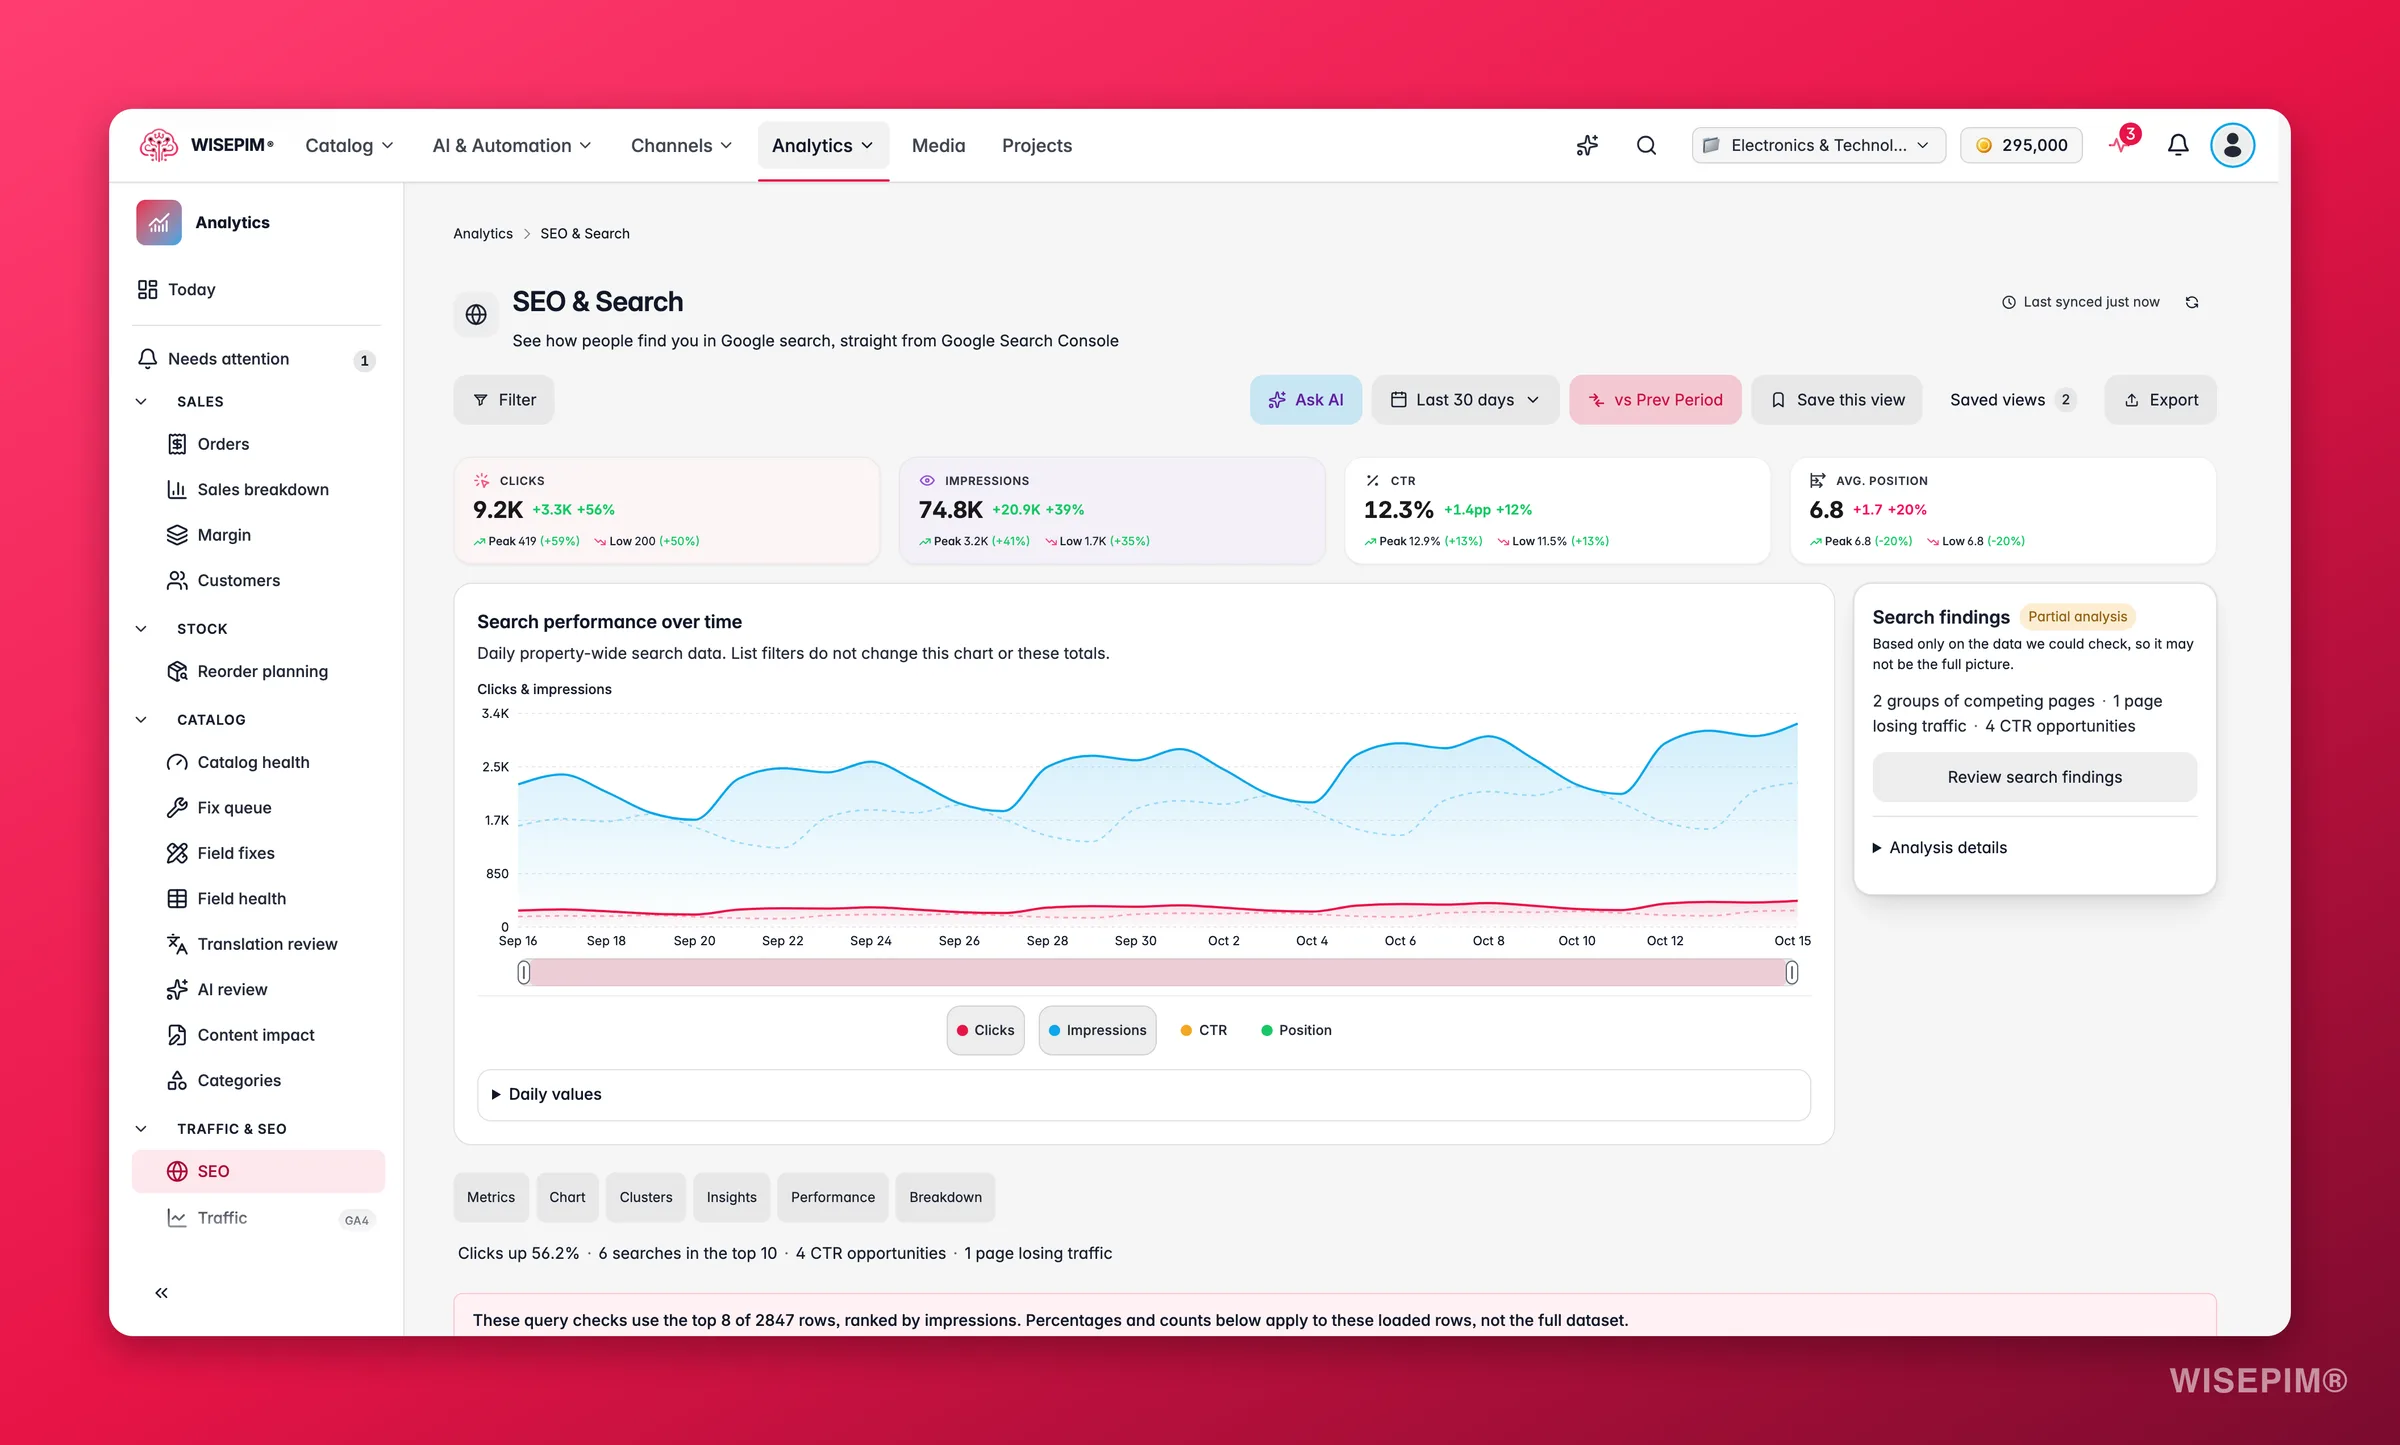Collapse the CATALOG sidebar group
Viewport: 2400px width, 1445px height.
(x=141, y=719)
